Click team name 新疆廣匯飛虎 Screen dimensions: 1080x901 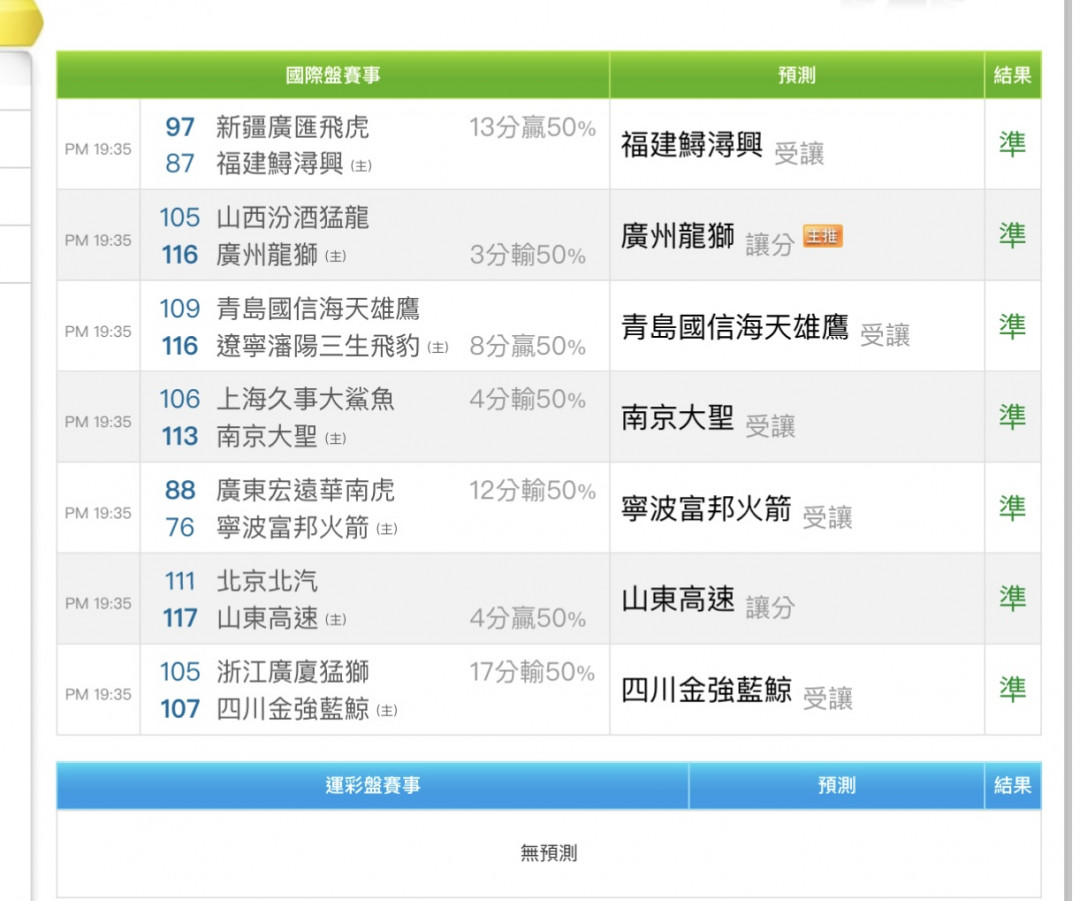(x=293, y=127)
